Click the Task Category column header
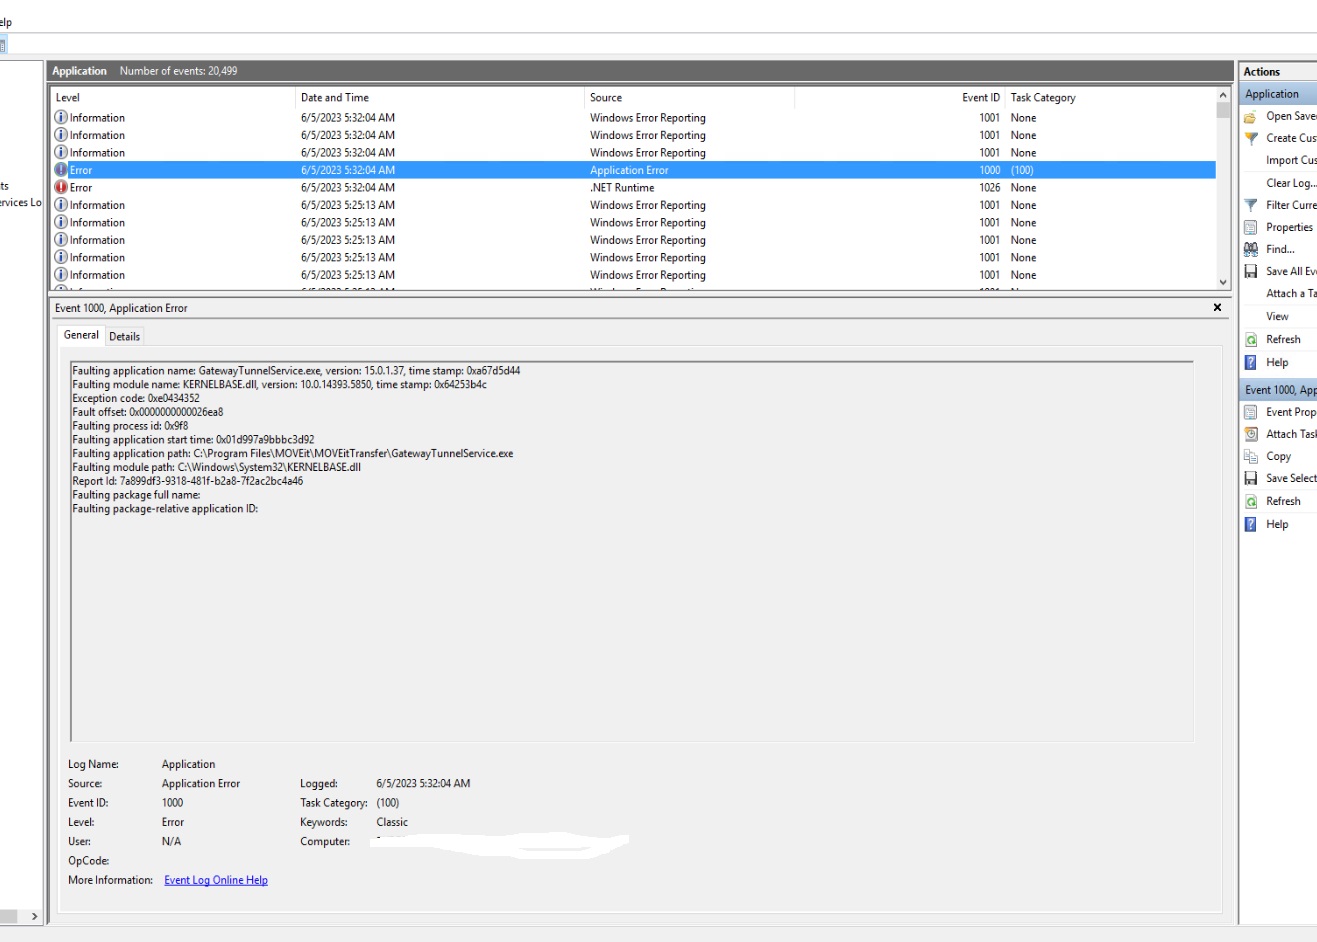Viewport: 1317px width, 942px height. click(x=1110, y=97)
